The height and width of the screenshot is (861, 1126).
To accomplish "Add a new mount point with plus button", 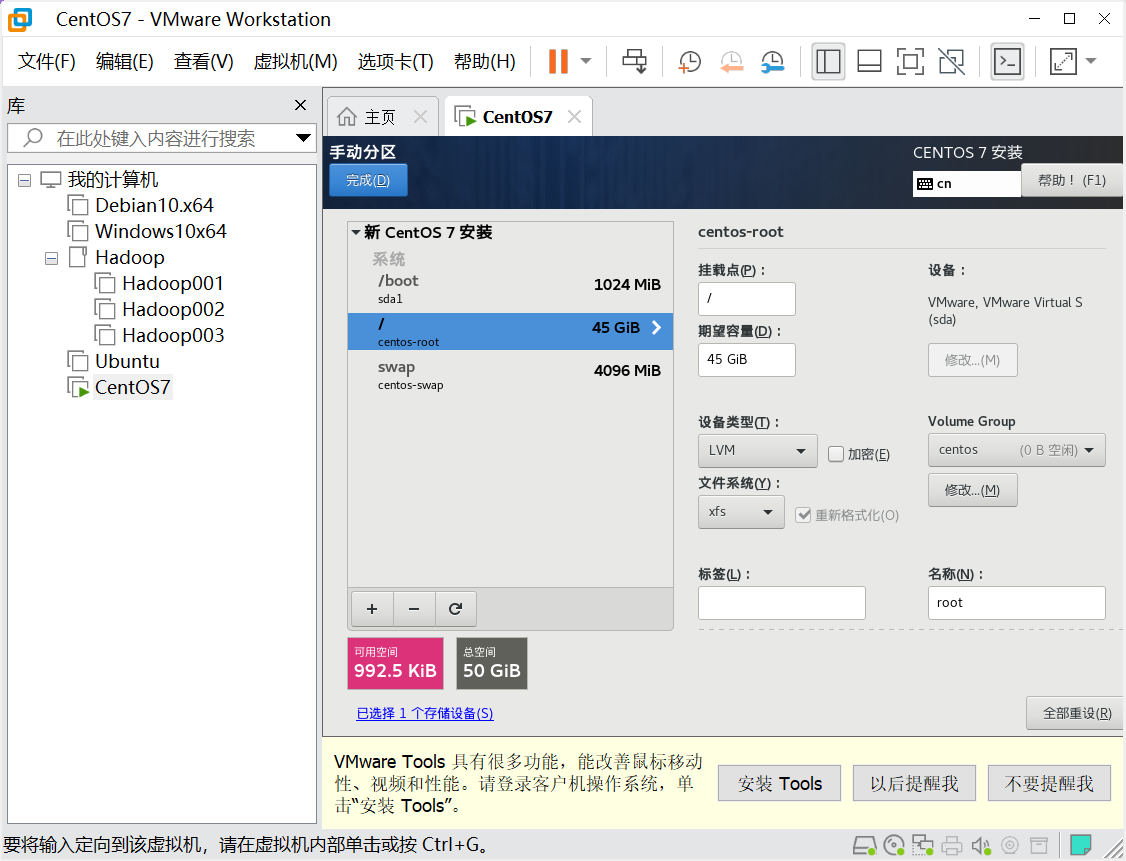I will pos(372,609).
